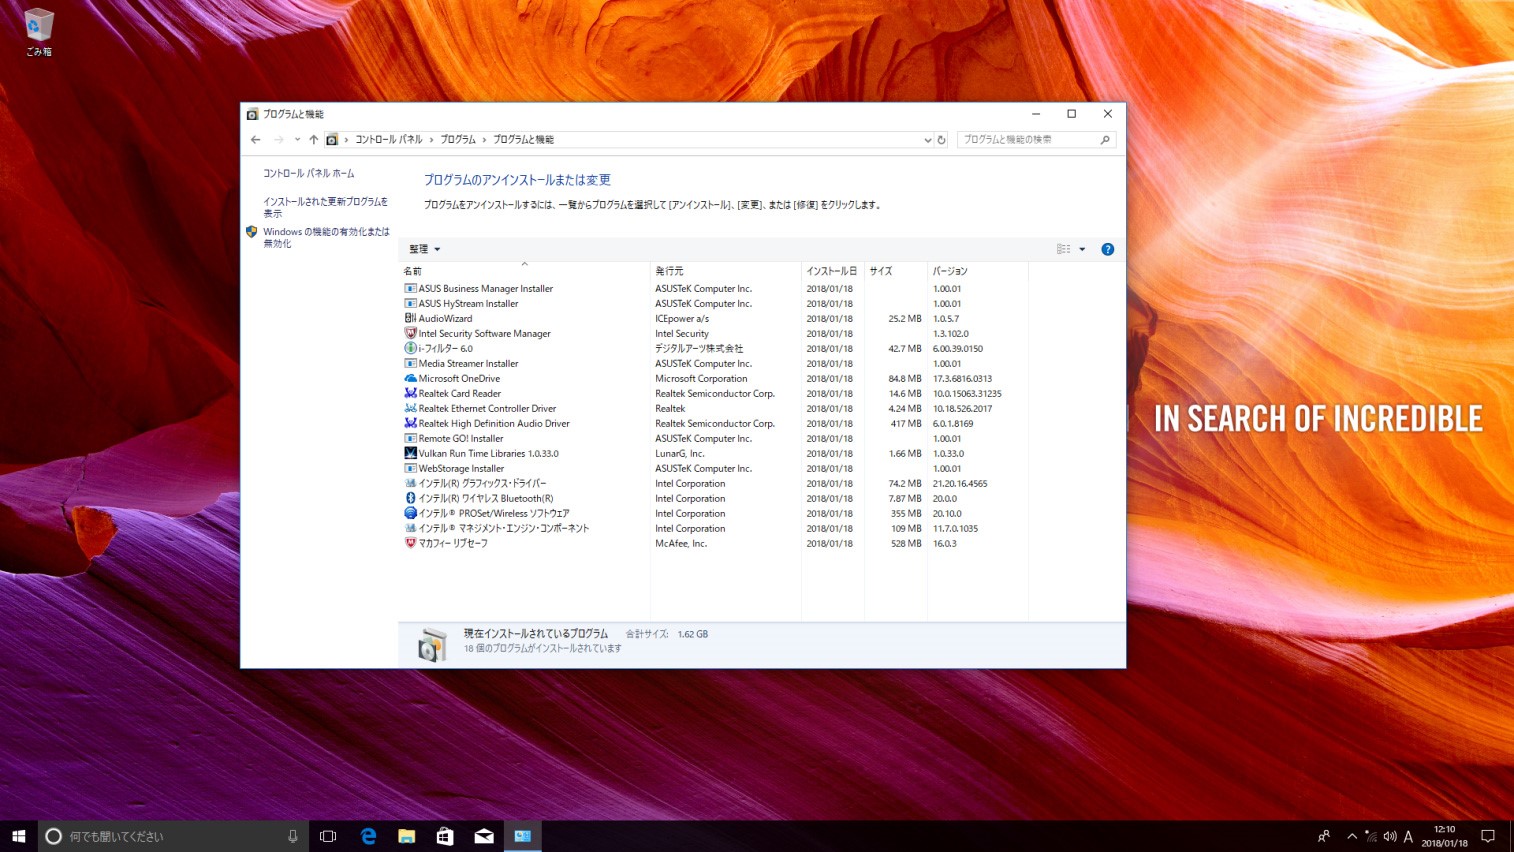Image resolution: width=1514 pixels, height=852 pixels.
Task: Show hidden system tray icons
Action: pyautogui.click(x=1352, y=836)
